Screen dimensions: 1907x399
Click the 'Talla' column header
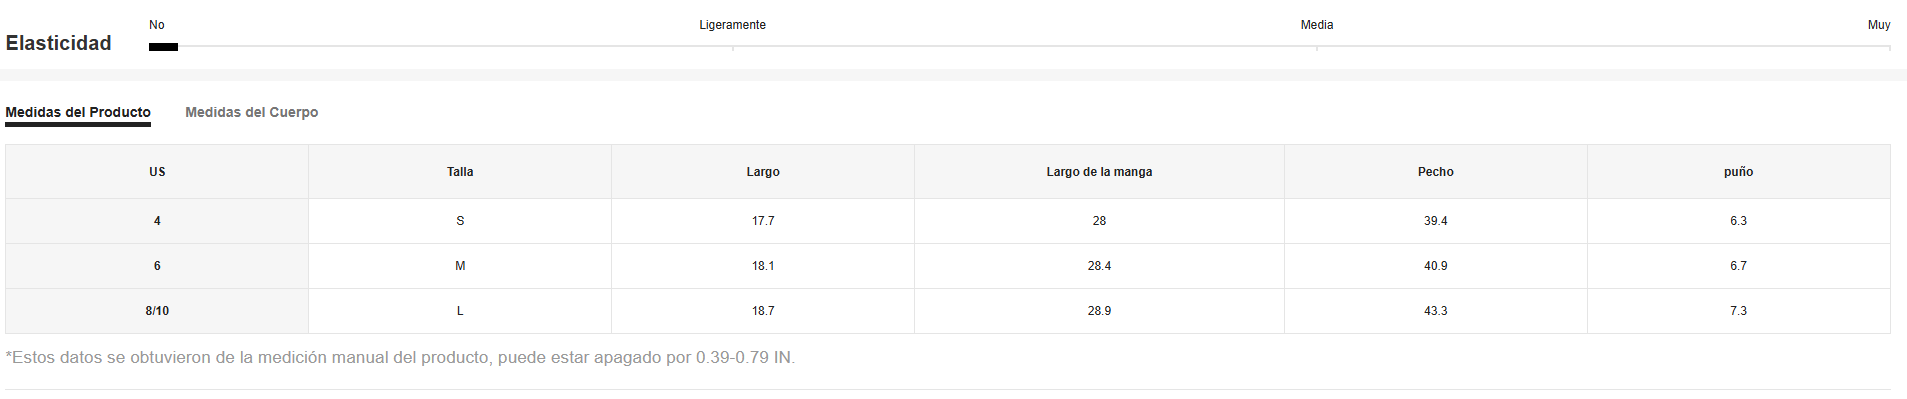point(460,172)
